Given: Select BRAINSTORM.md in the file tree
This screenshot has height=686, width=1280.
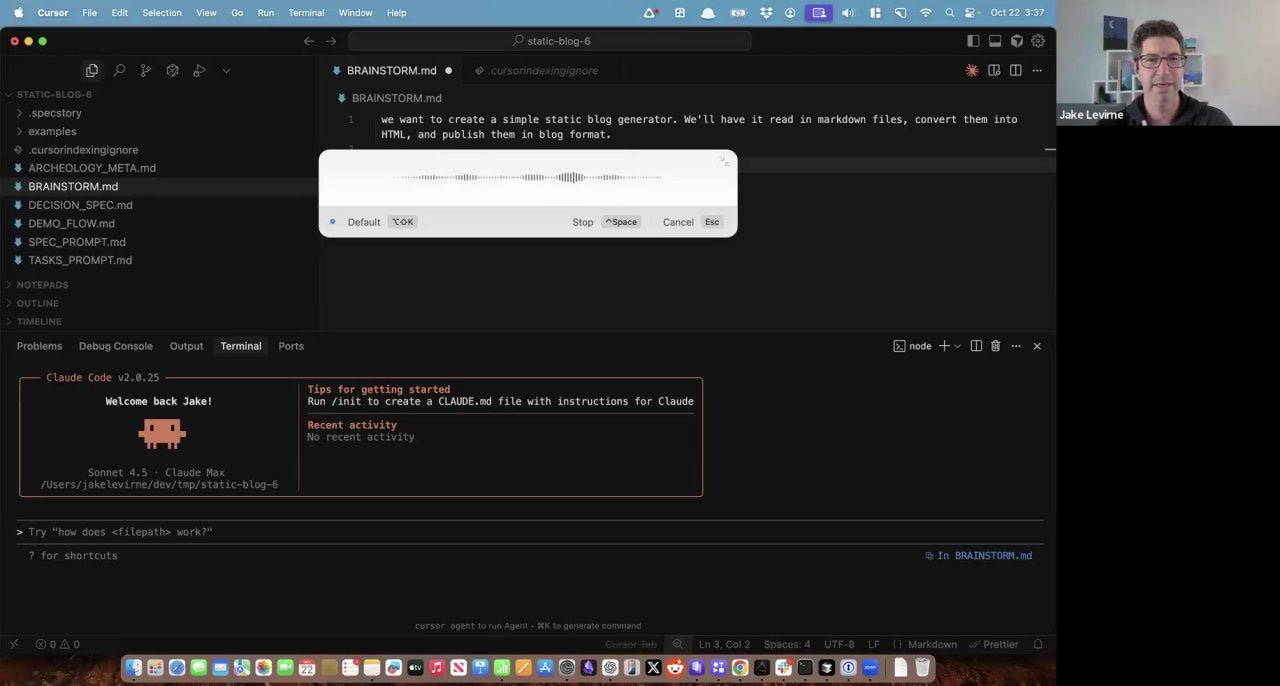Looking at the screenshot, I should (x=73, y=186).
